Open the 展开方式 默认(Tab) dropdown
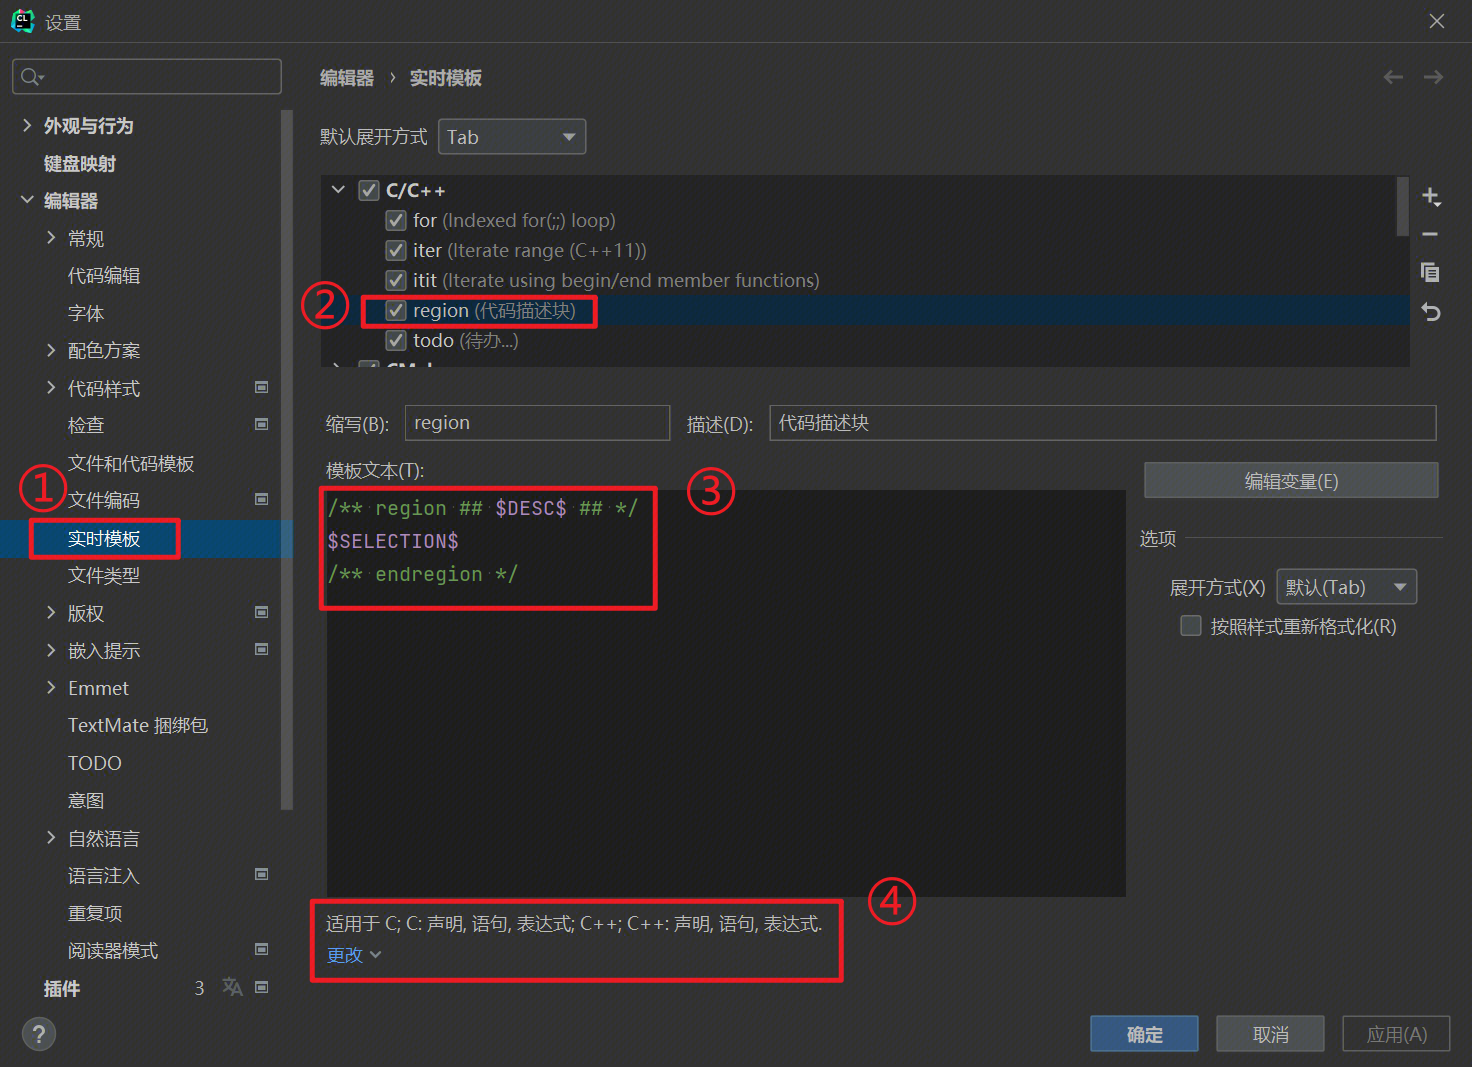1472x1067 pixels. [x=1346, y=587]
